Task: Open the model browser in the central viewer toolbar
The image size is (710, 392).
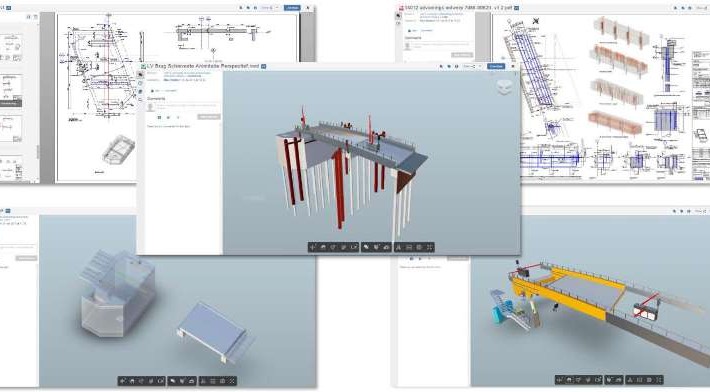Action: (x=398, y=247)
